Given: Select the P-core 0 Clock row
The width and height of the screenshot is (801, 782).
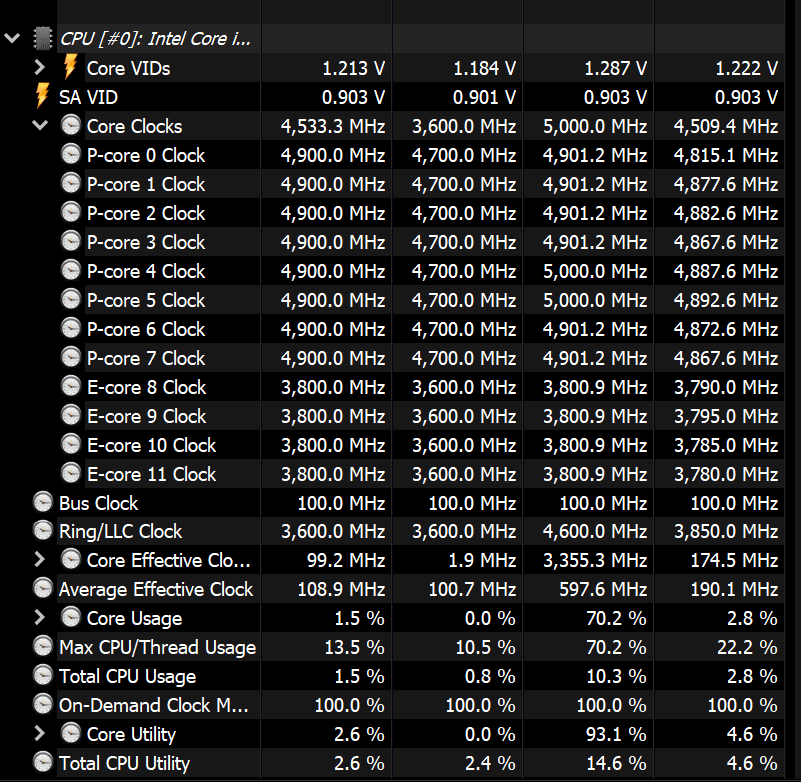Looking at the screenshot, I should tap(146, 155).
